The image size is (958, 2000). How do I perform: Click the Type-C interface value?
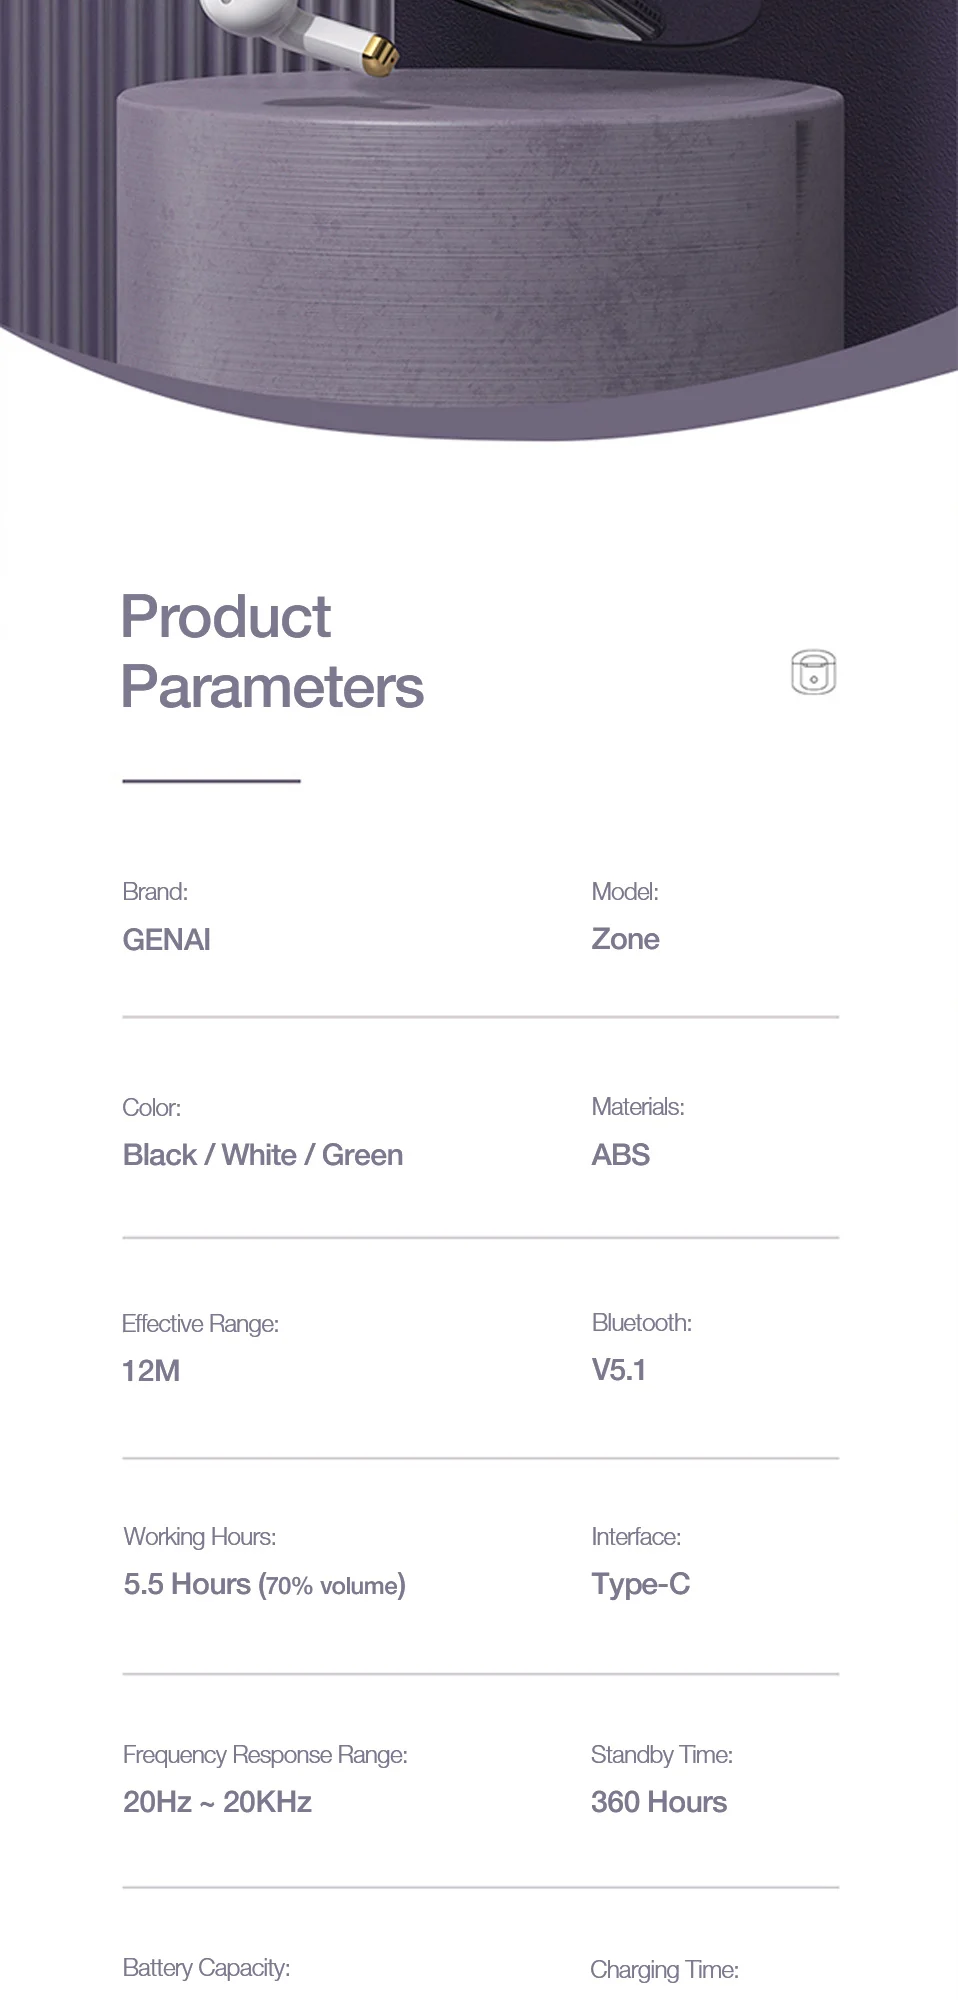click(x=641, y=1584)
